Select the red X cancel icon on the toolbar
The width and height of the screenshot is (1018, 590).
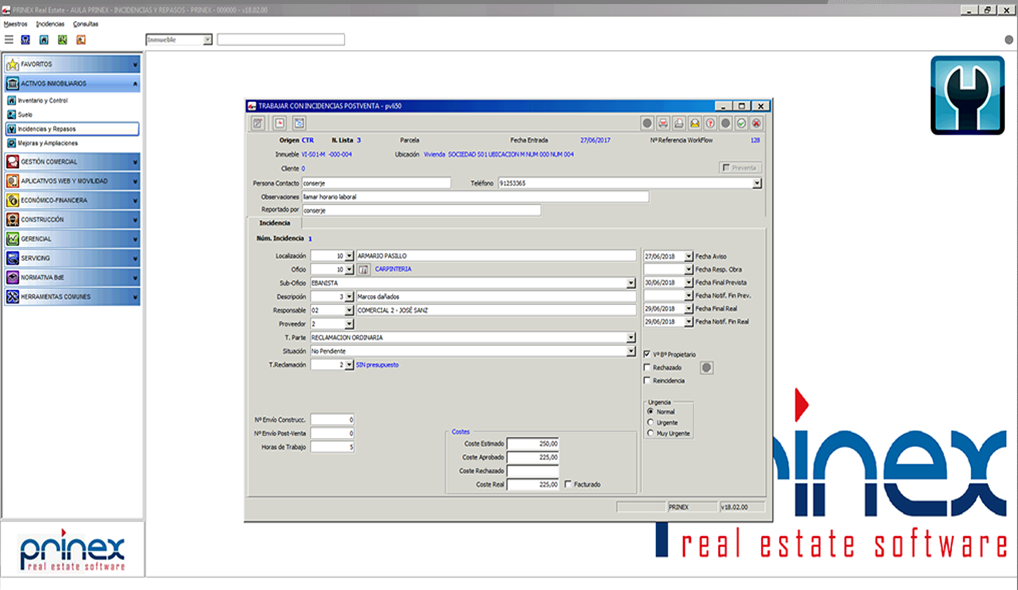pyautogui.click(x=756, y=123)
